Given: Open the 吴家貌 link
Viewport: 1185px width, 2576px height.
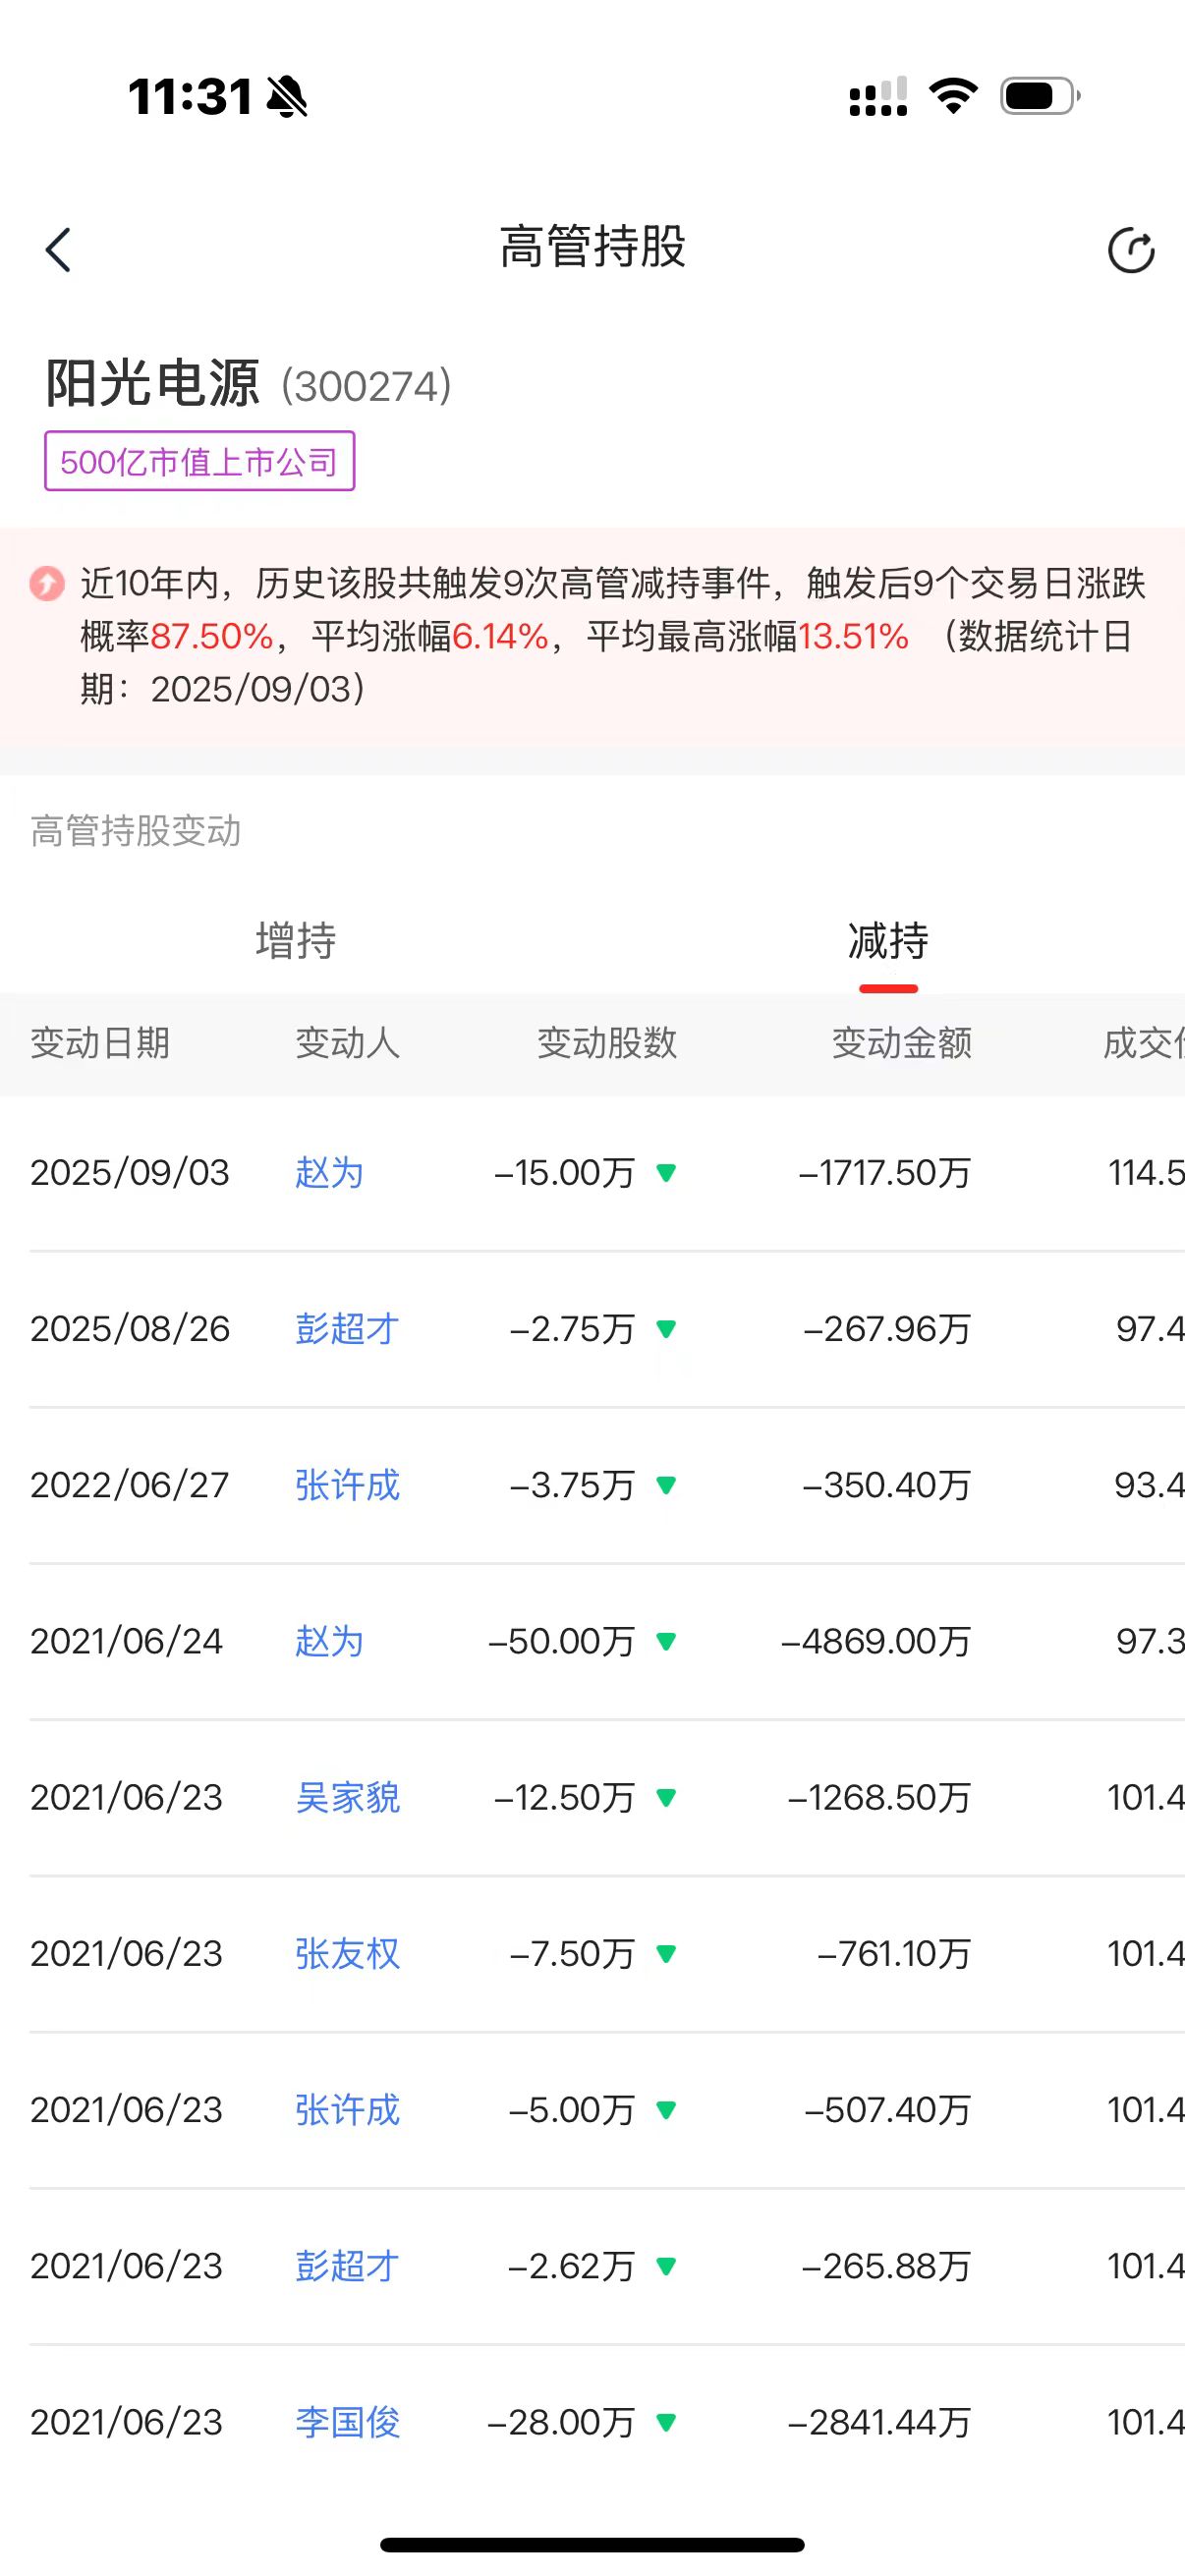Looking at the screenshot, I should (x=347, y=1797).
